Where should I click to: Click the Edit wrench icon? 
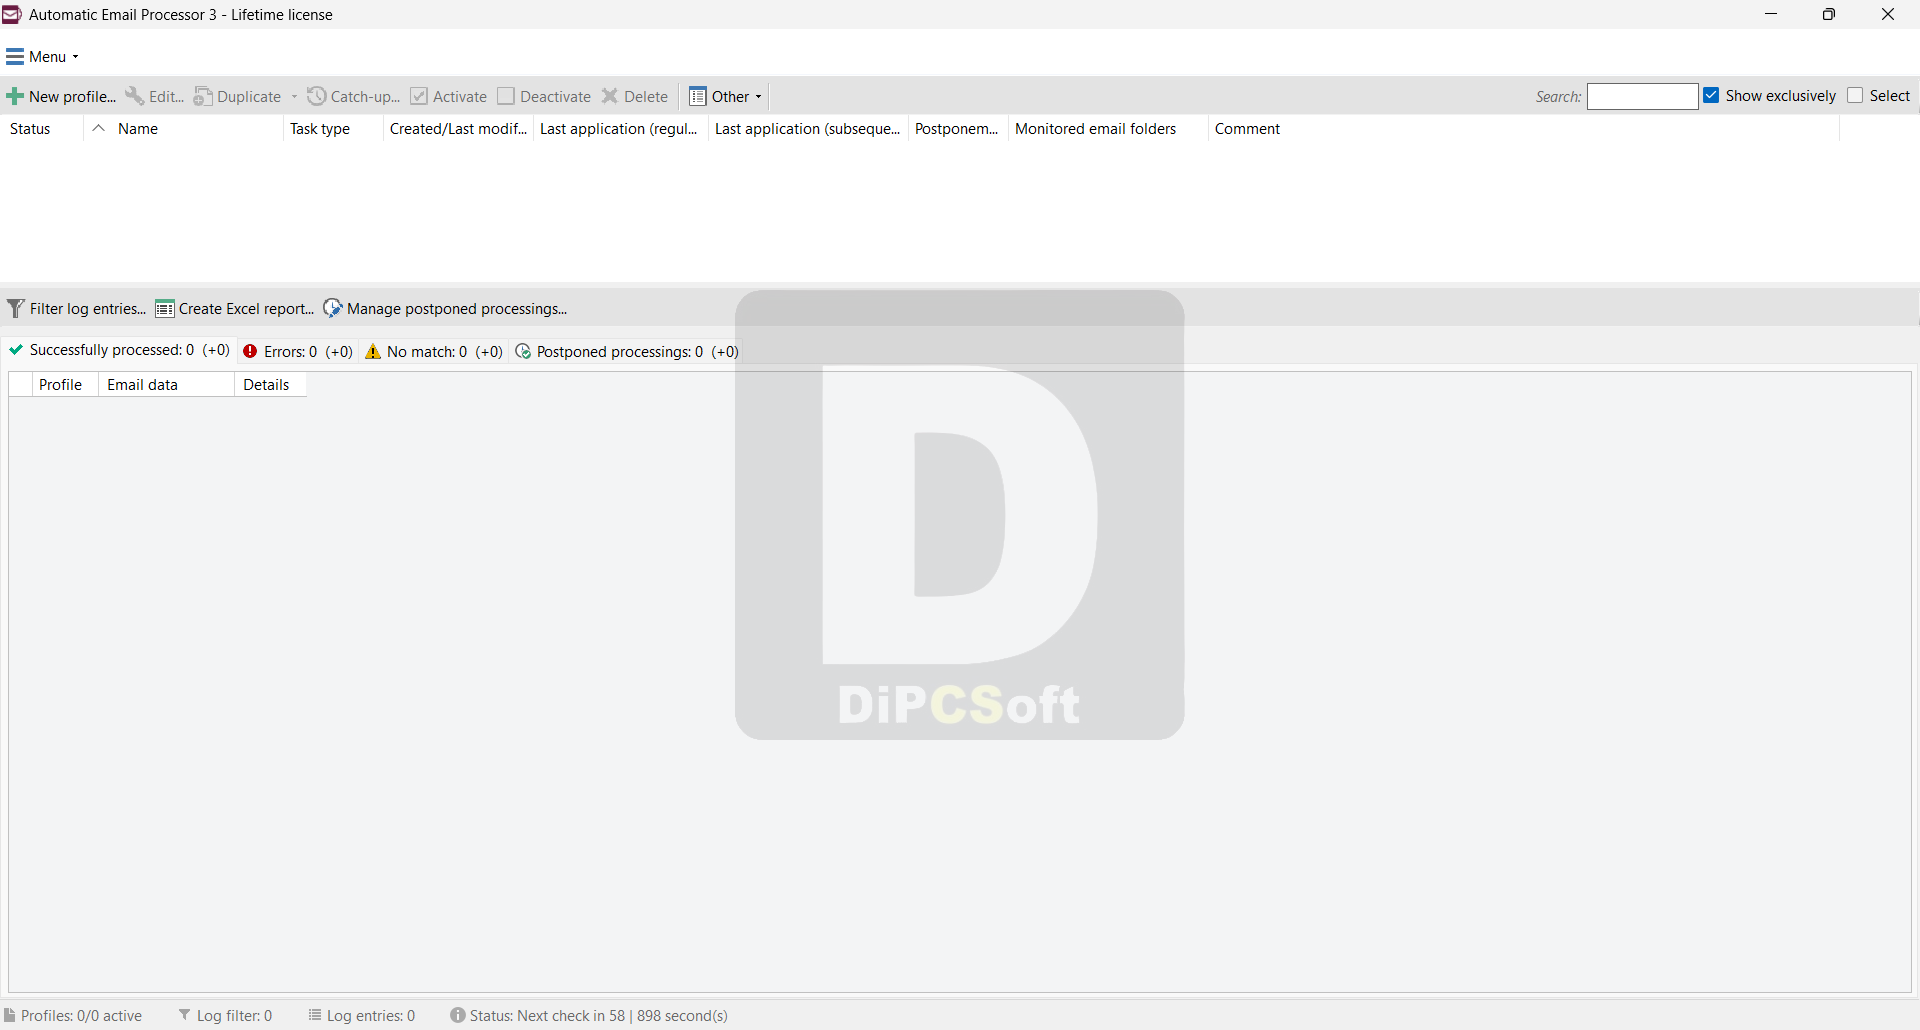pos(134,96)
